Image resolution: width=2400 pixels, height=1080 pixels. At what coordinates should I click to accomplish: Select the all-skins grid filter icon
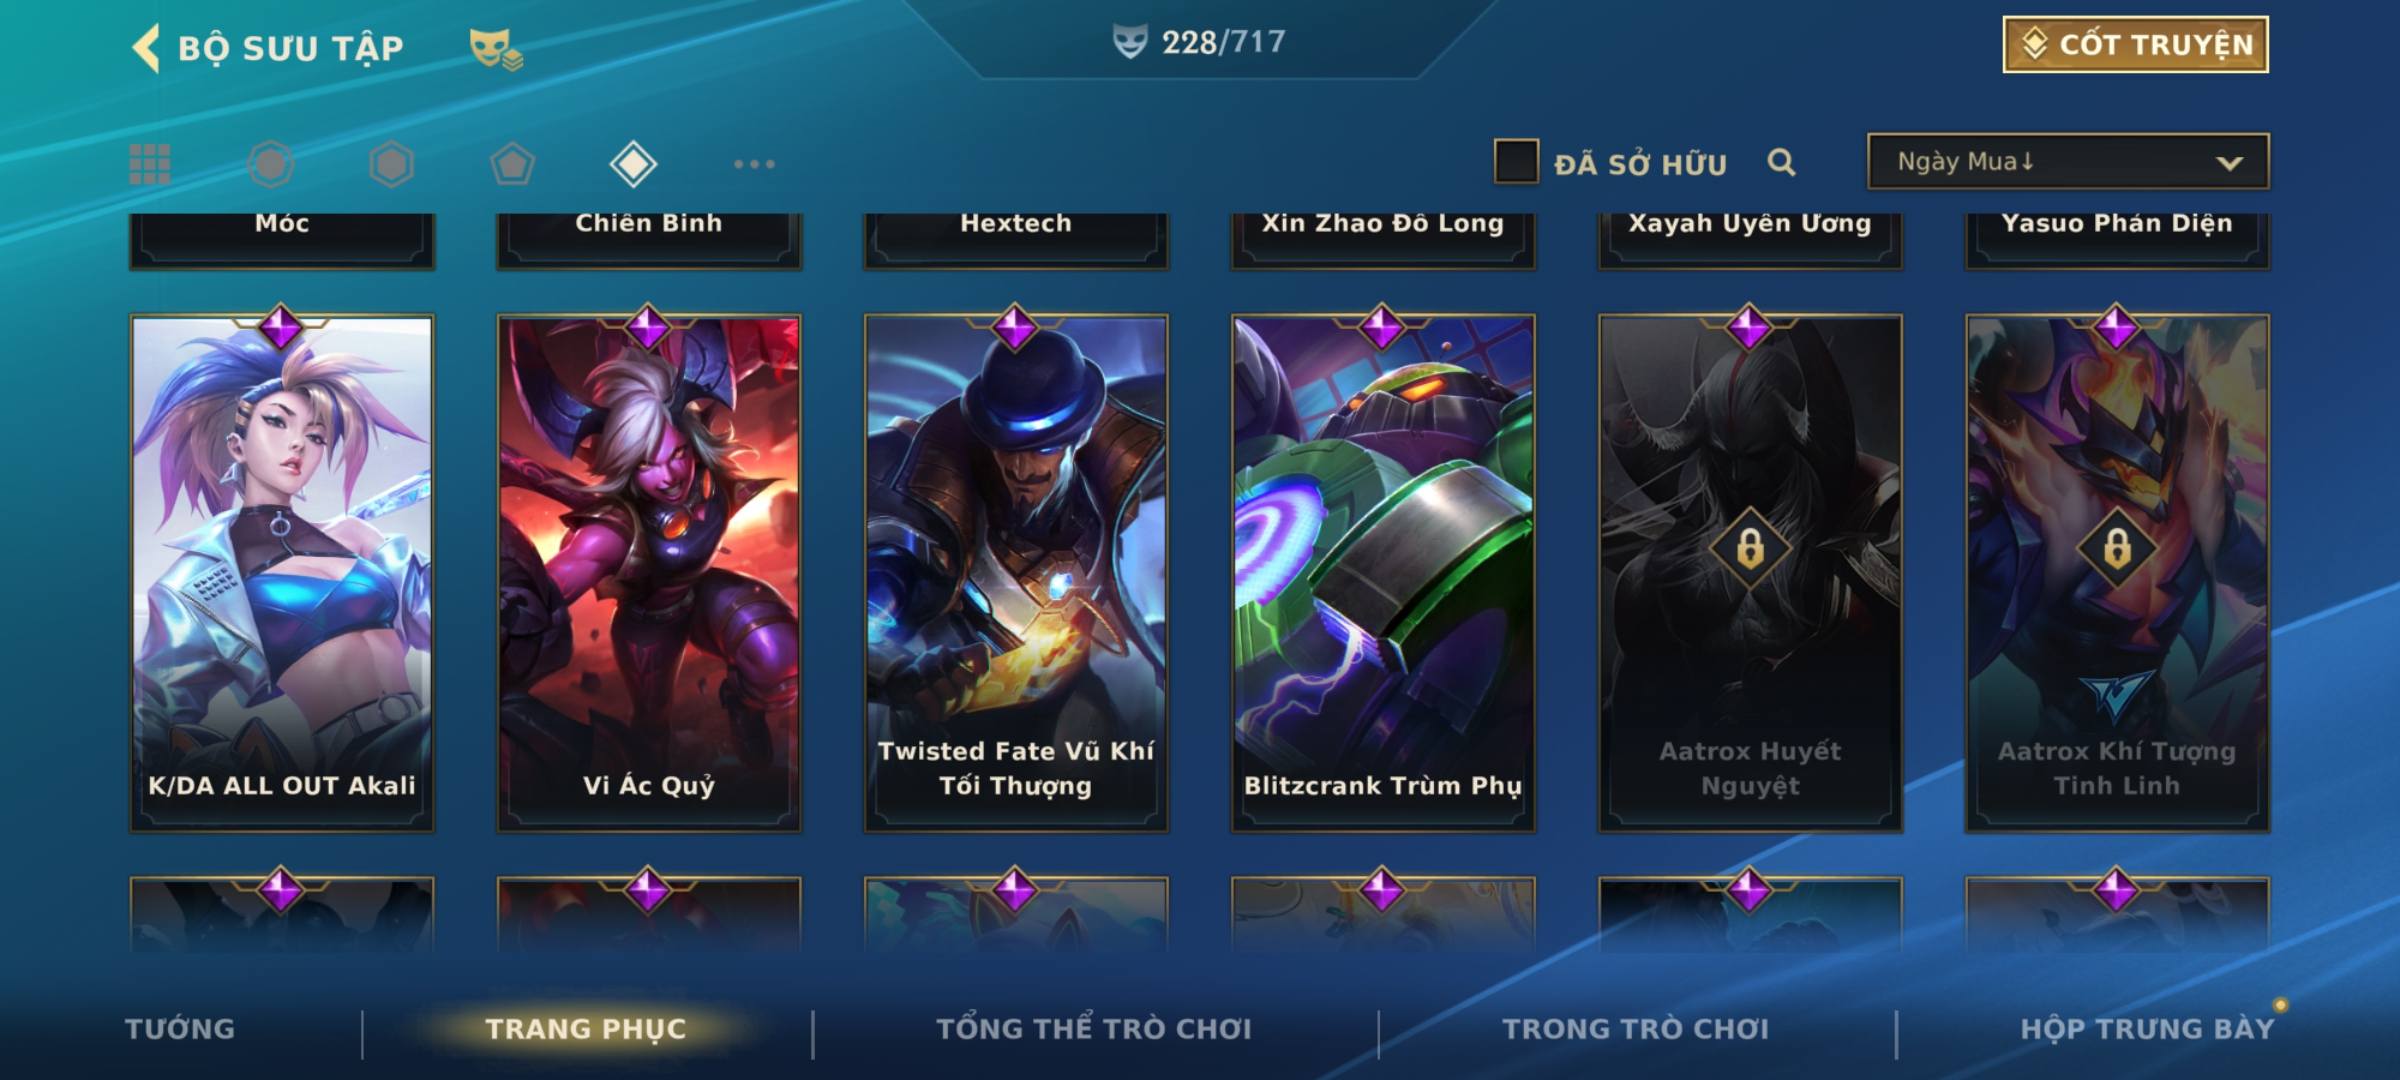(150, 164)
